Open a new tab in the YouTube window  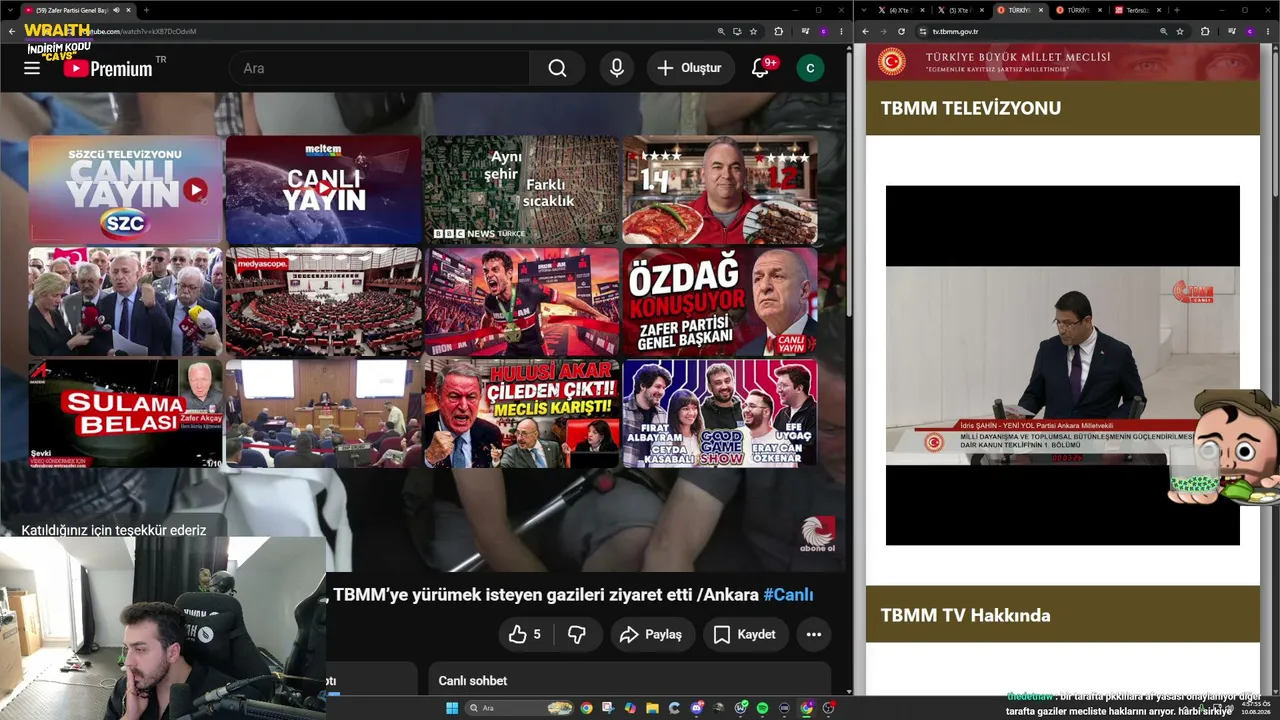pos(146,10)
